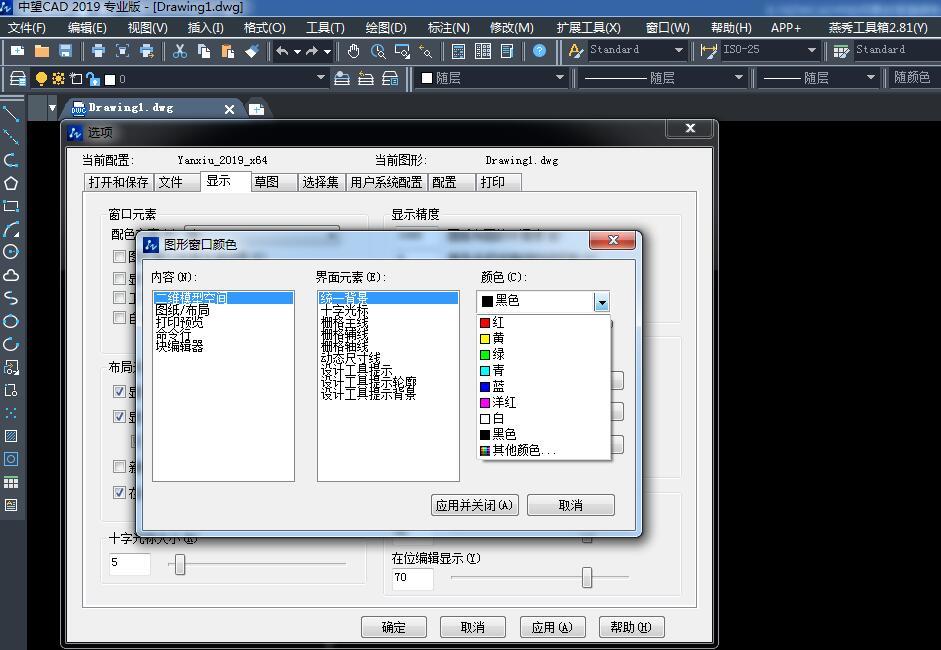Click the zoom window icon
This screenshot has width=941, height=650.
coord(401,52)
